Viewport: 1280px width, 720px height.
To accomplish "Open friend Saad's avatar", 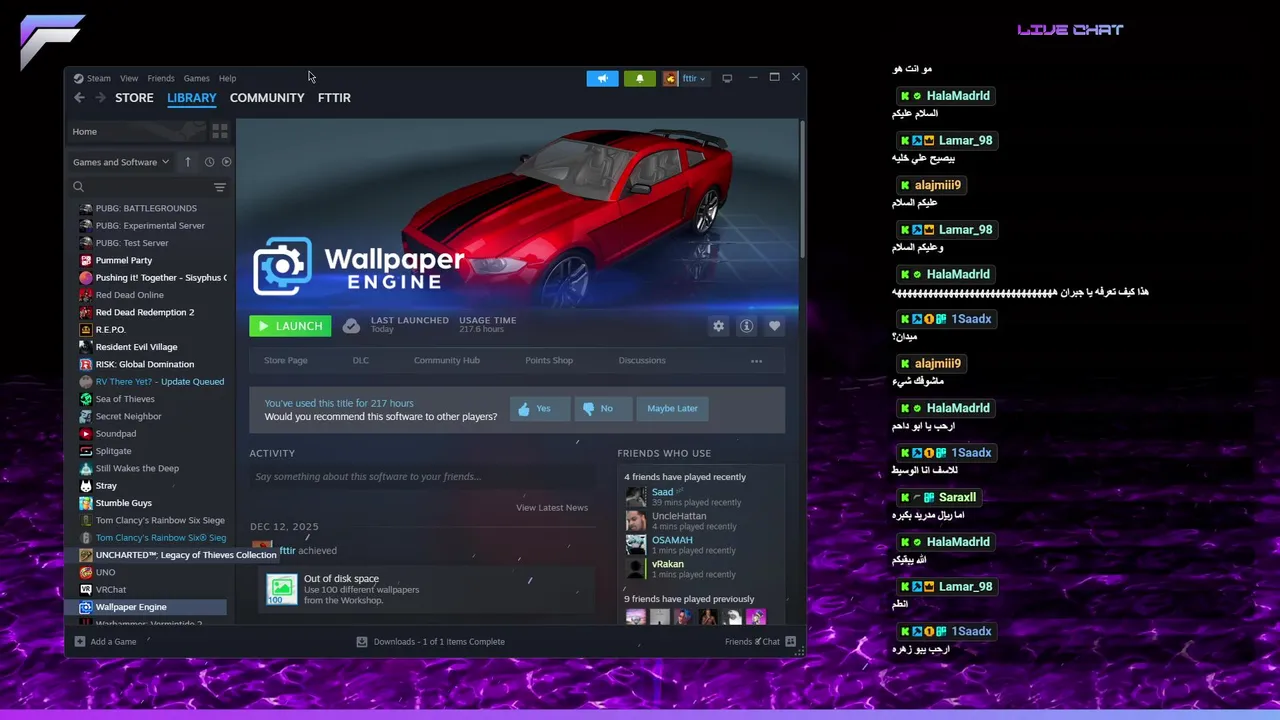I will pos(635,497).
